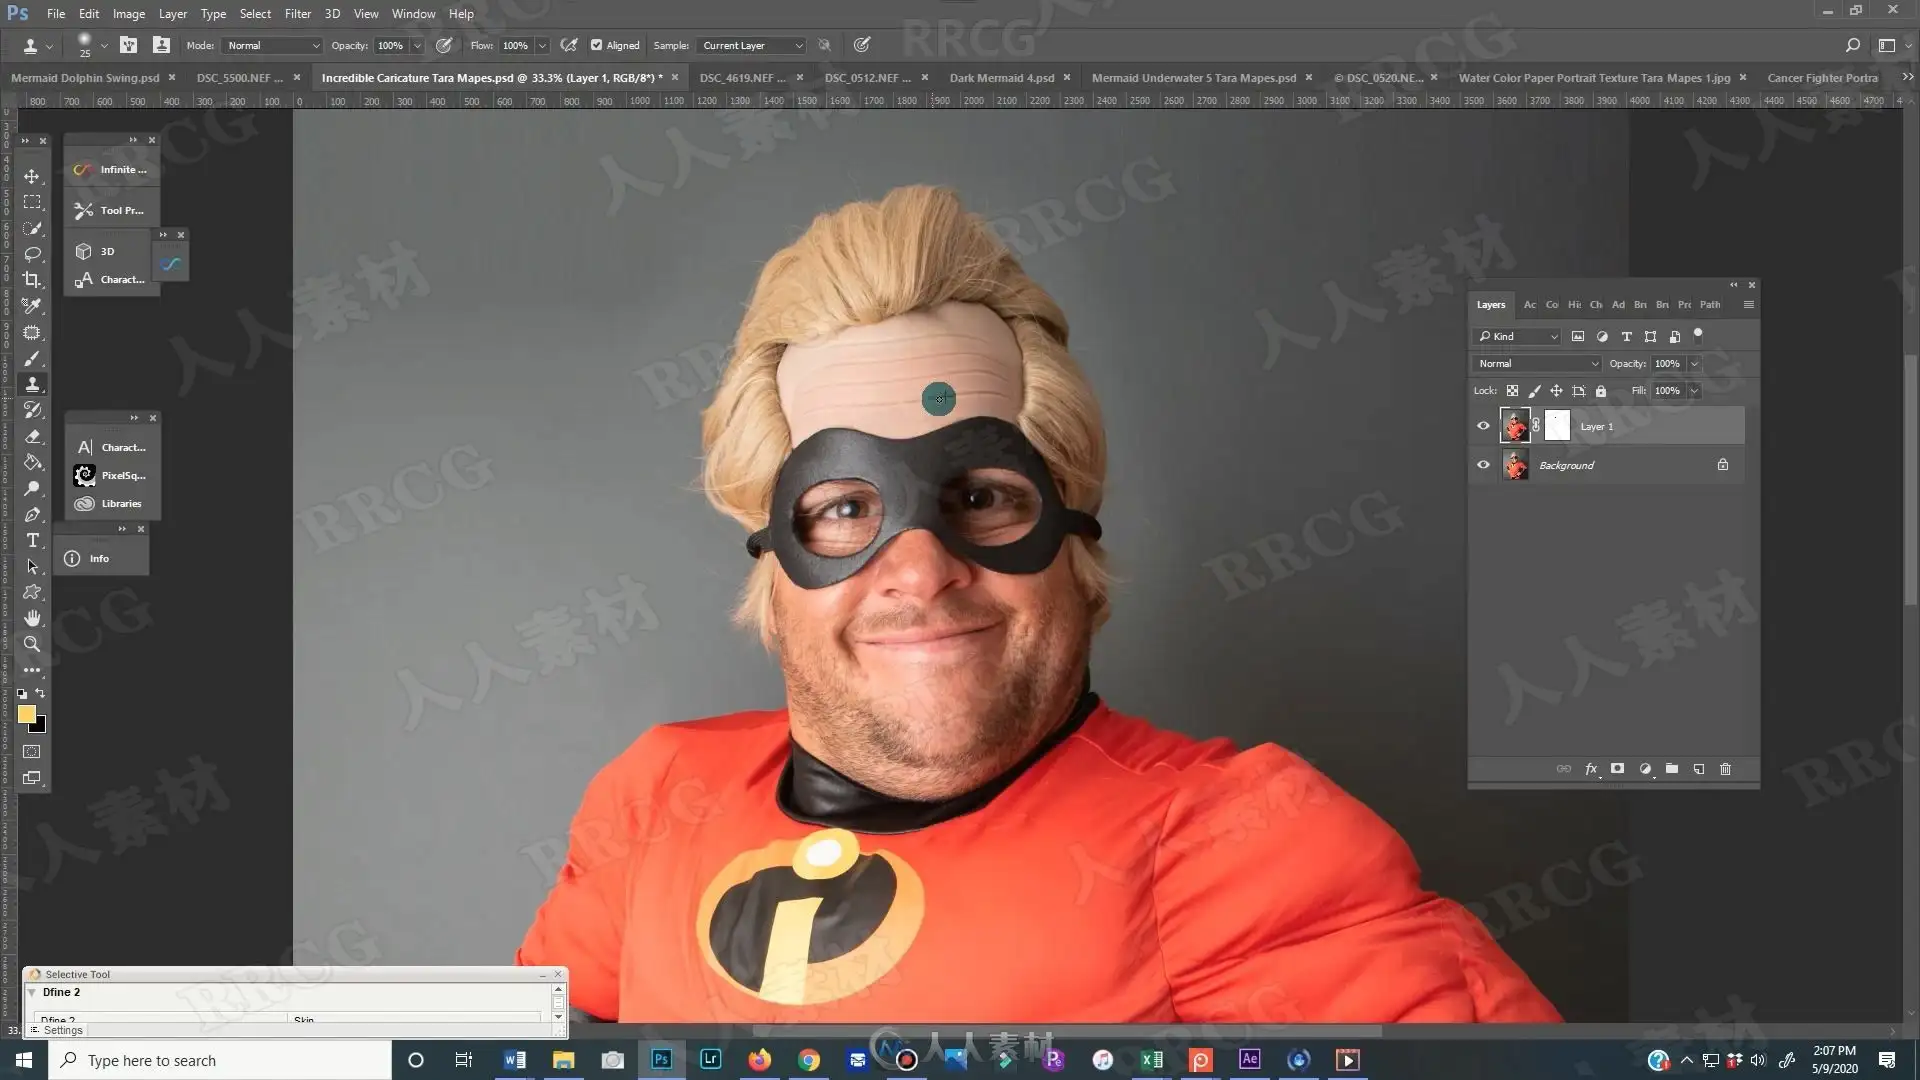Toggle the layer filter switch

pyautogui.click(x=1698, y=335)
